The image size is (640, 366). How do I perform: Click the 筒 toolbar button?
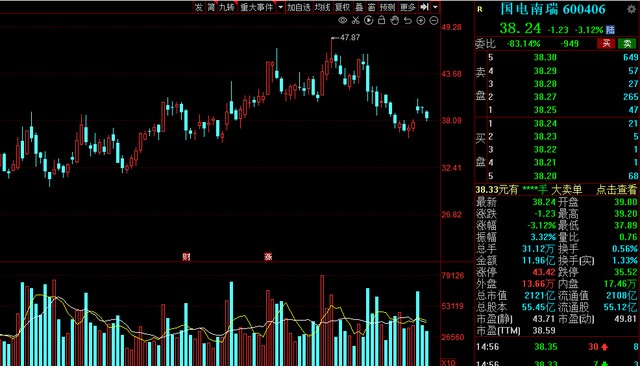click(211, 7)
